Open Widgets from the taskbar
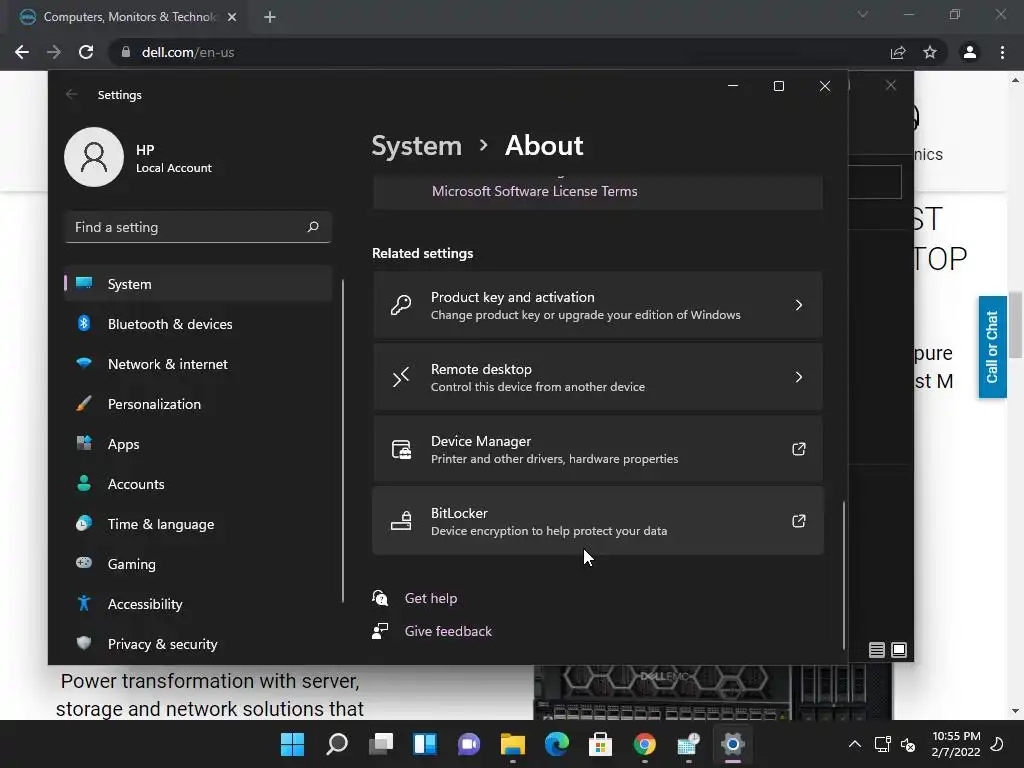Viewport: 1024px width, 768px height. [x=424, y=744]
